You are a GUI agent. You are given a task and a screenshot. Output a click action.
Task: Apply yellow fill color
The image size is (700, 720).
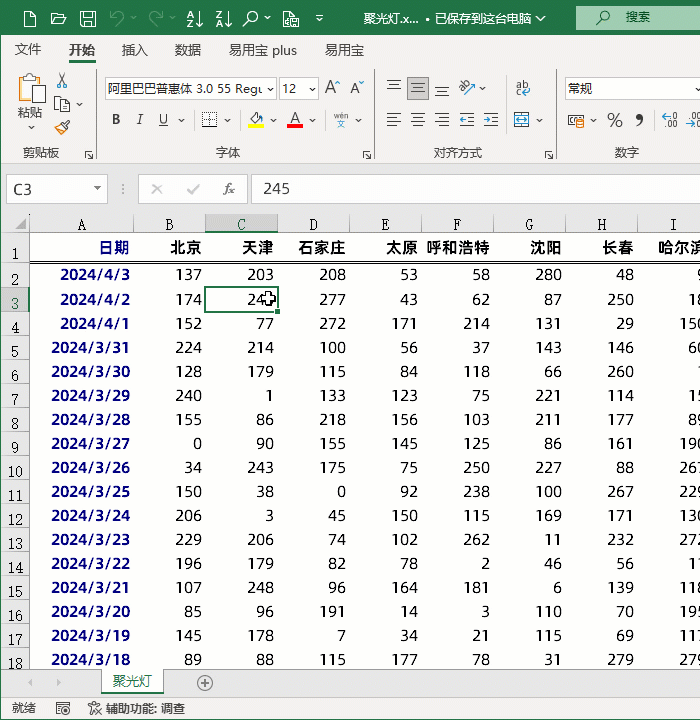click(x=256, y=119)
